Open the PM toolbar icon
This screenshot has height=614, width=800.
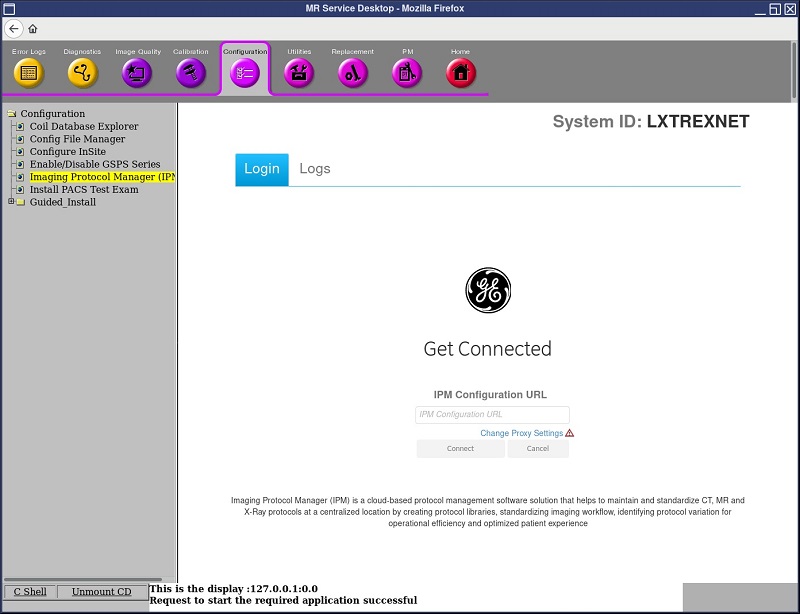pos(407,72)
